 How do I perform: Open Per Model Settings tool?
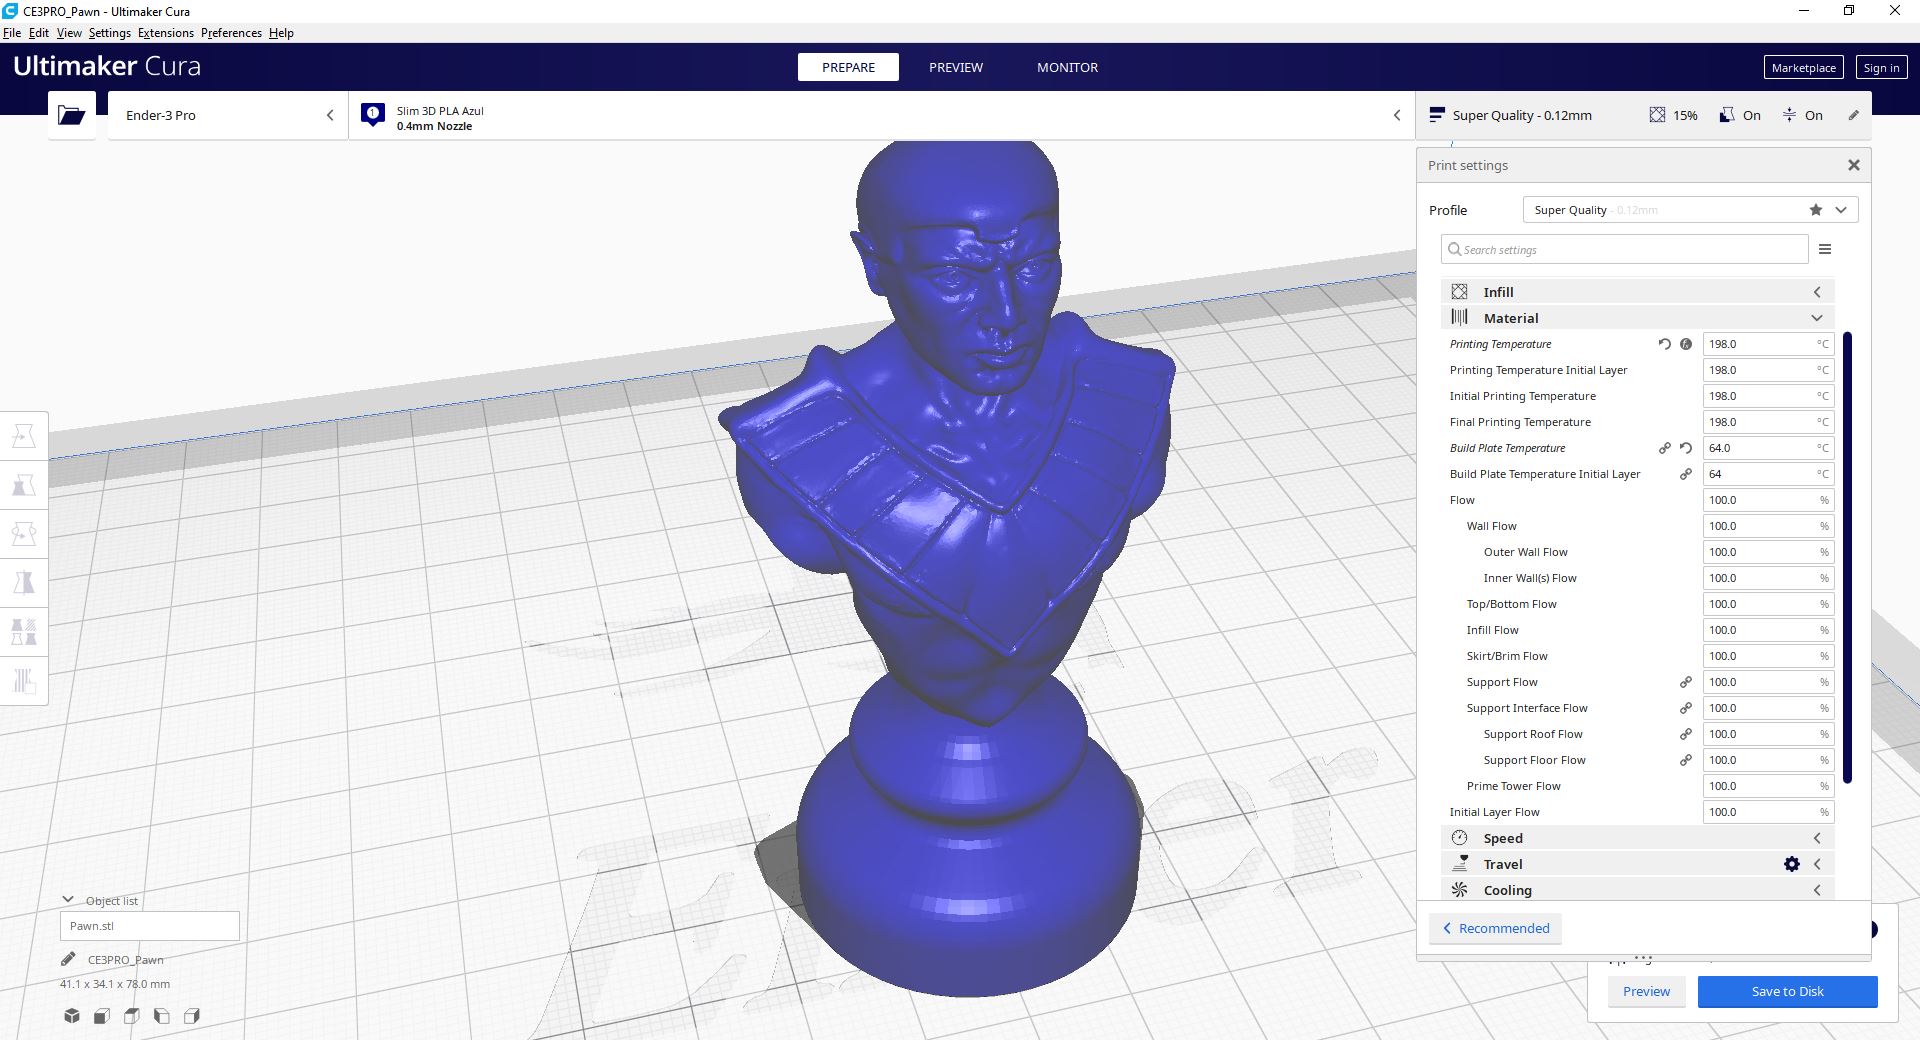pos(24,631)
